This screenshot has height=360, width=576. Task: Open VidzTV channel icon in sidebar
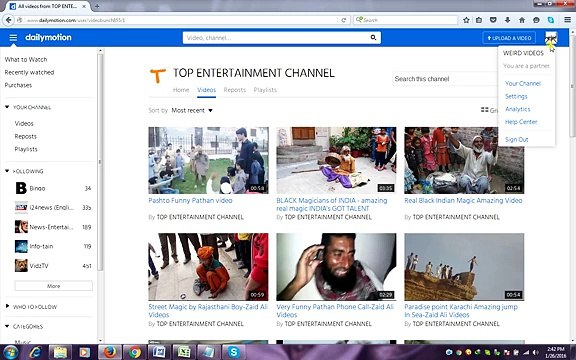click(21, 266)
